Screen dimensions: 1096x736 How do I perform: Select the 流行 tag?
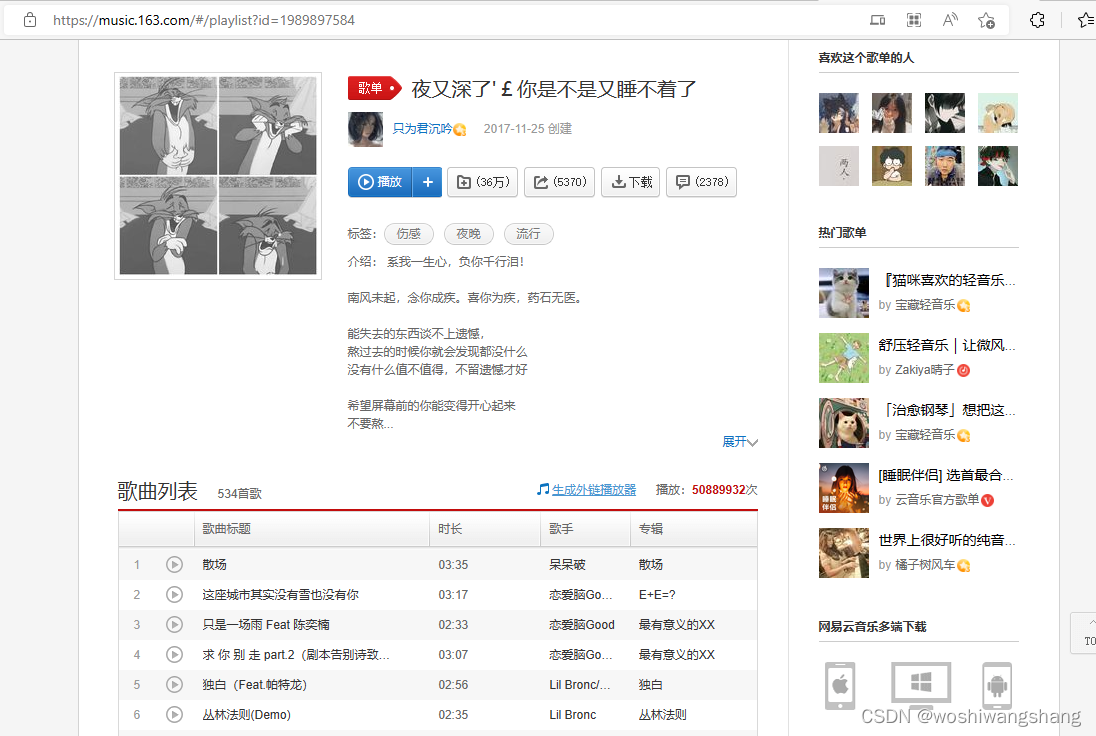point(528,233)
